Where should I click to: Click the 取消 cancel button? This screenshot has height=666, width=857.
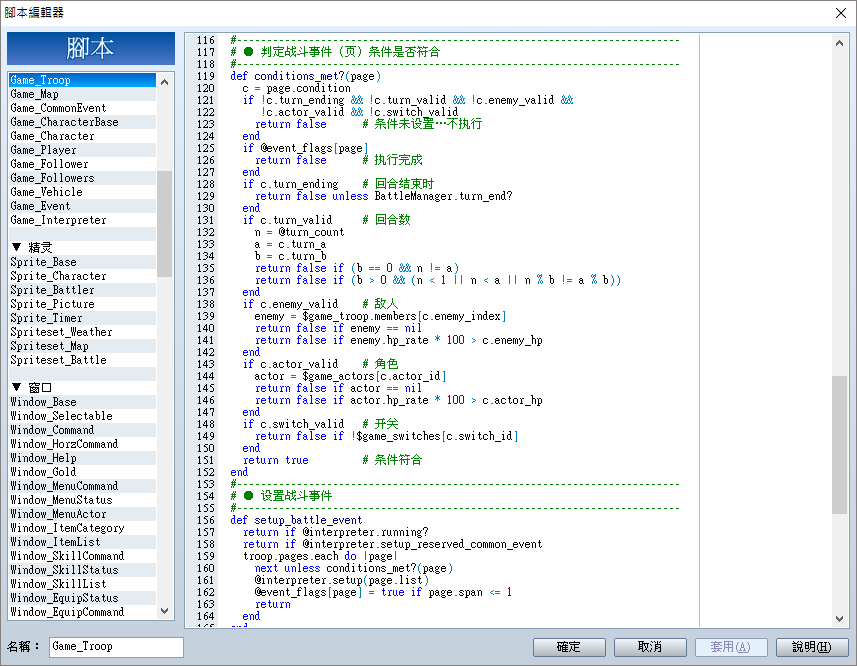(x=650, y=647)
